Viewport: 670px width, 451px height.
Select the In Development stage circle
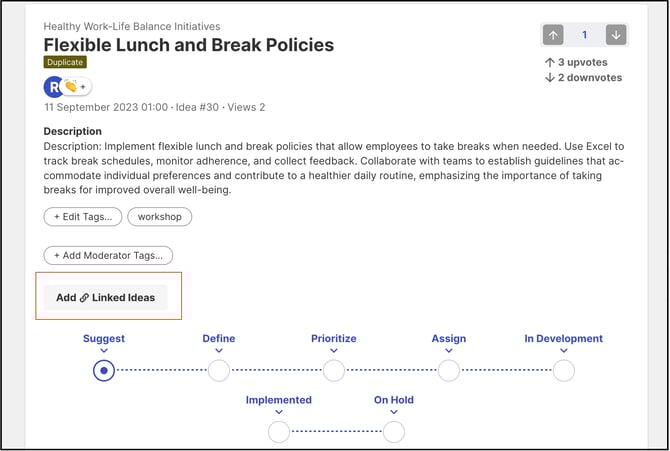pyautogui.click(x=564, y=371)
